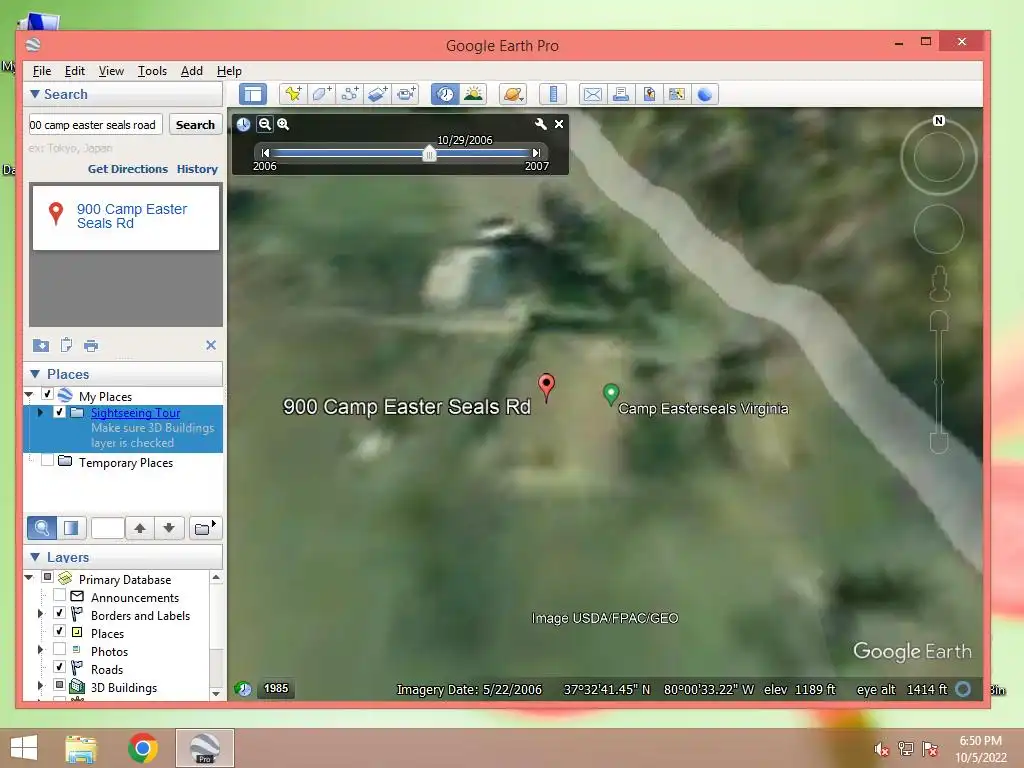
Task: Check the Temporary Places checkbox
Action: (x=47, y=460)
